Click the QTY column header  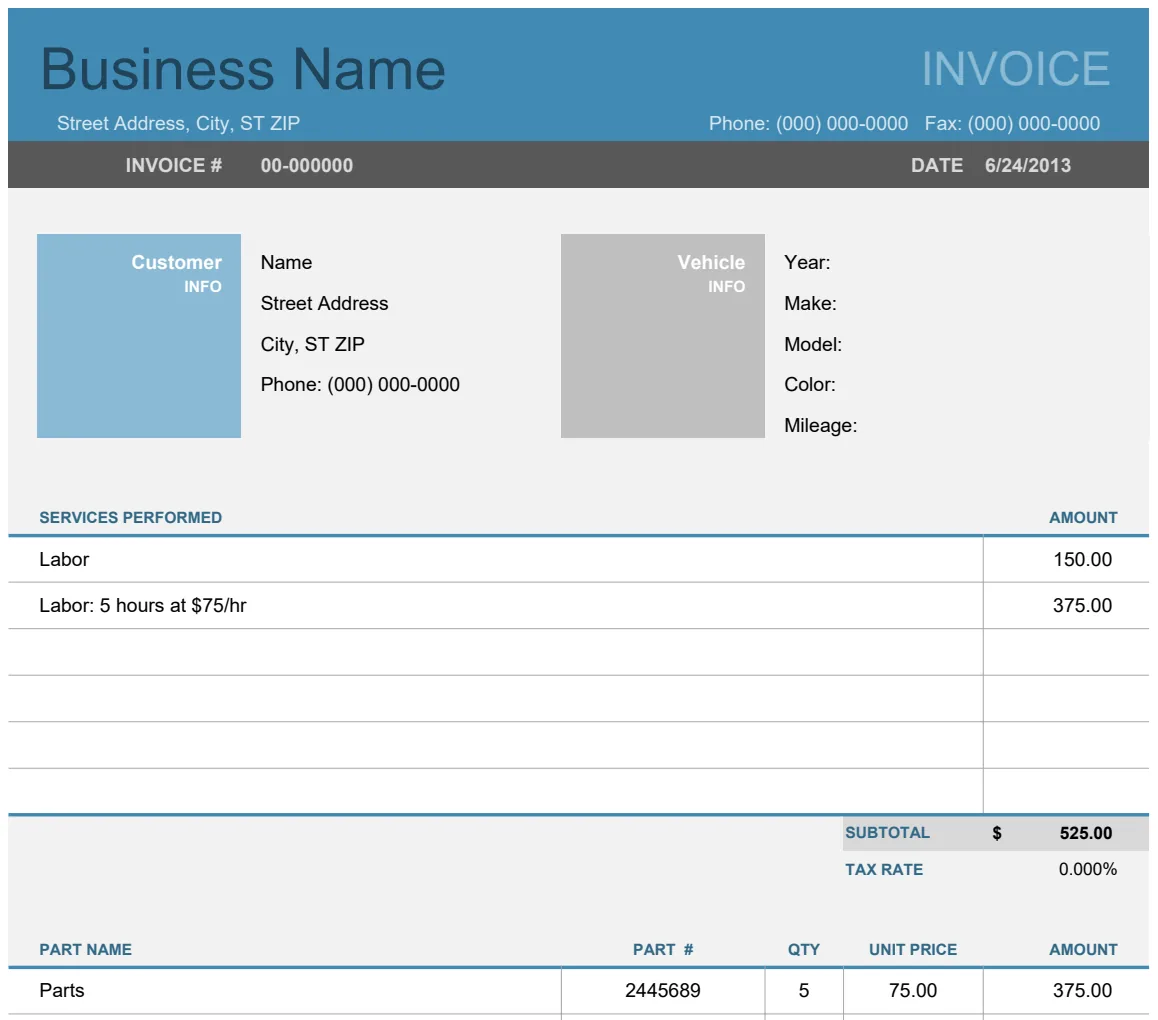pos(804,950)
